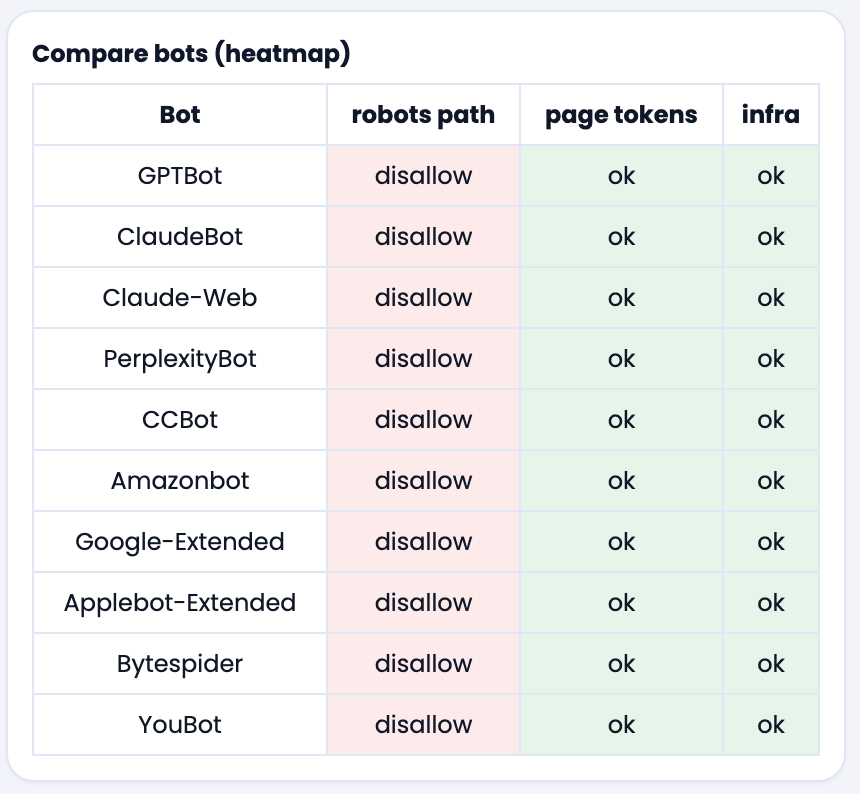Click the "Compare bots (heatmap)" title
The image size is (860, 794).
(x=191, y=54)
